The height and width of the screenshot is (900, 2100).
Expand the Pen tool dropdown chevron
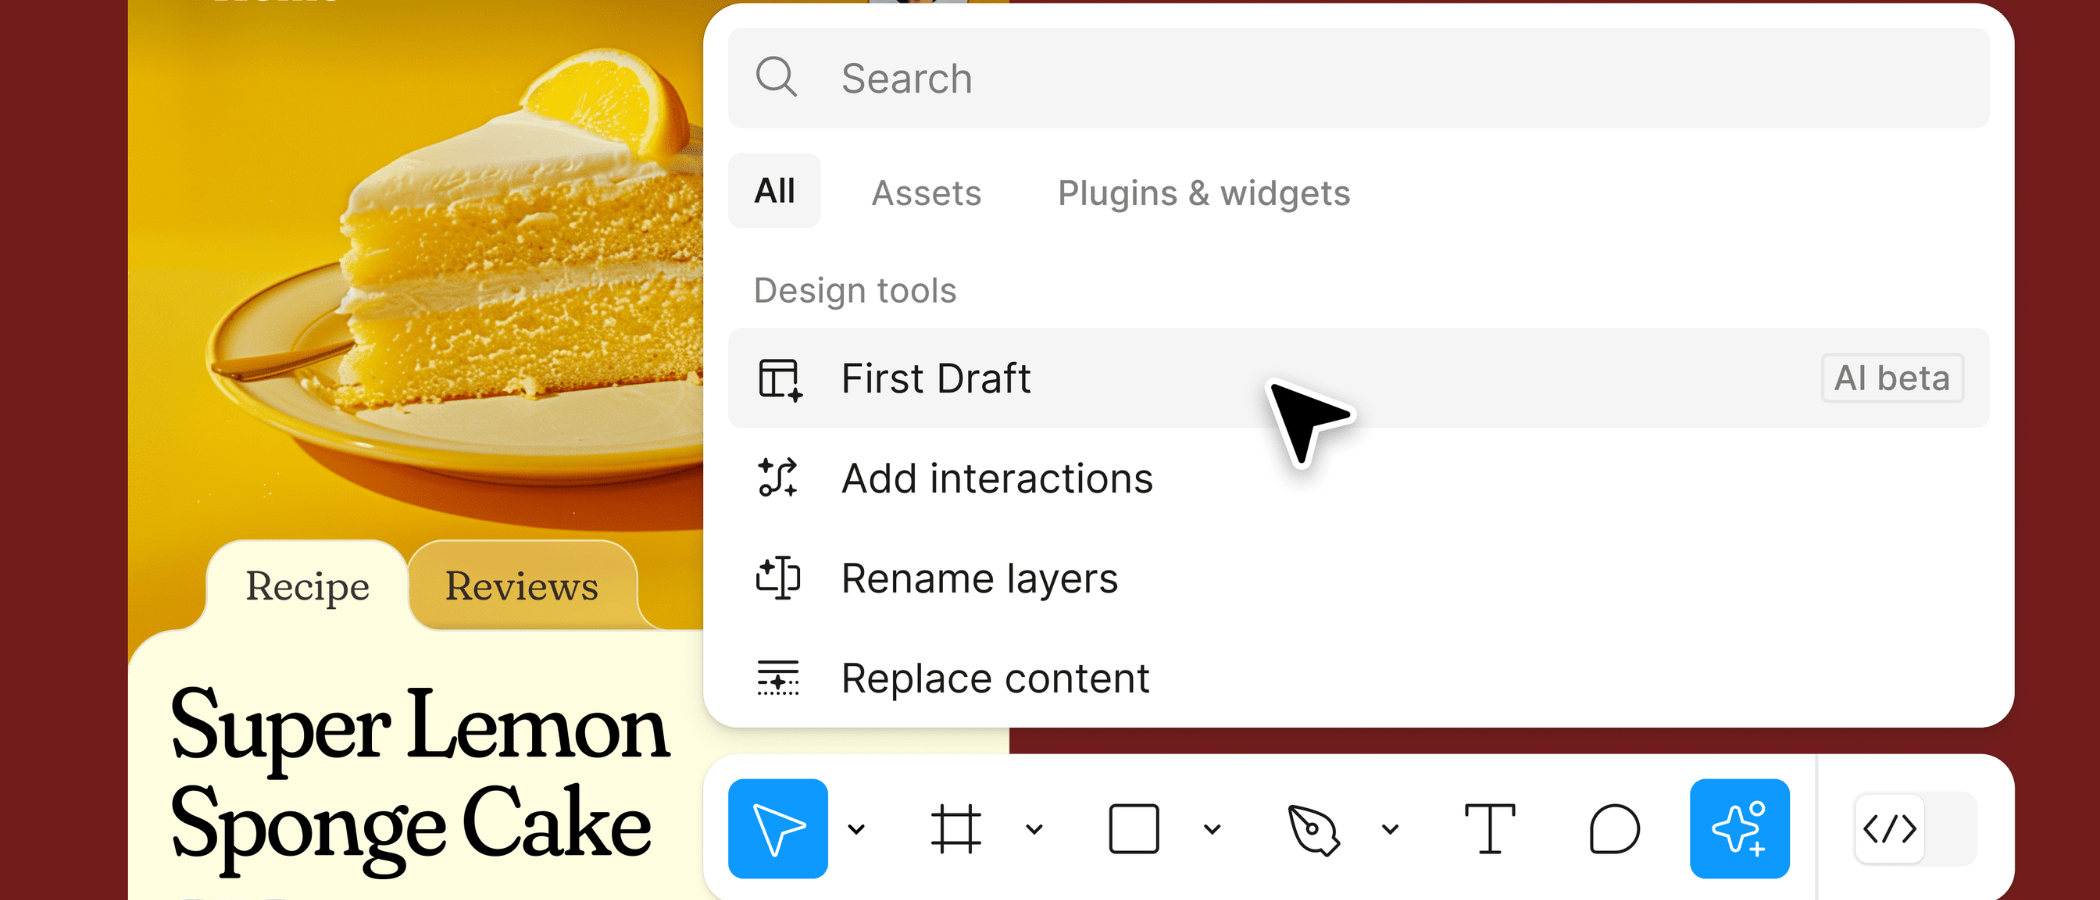1390,829
